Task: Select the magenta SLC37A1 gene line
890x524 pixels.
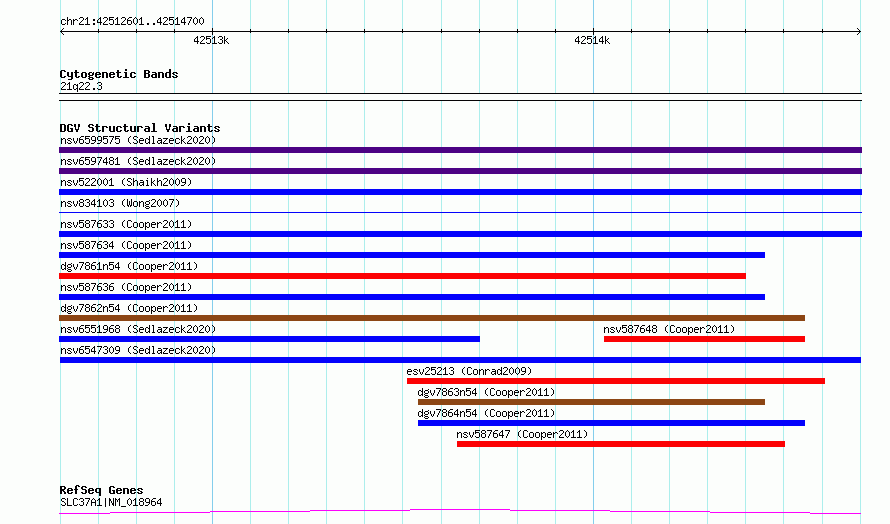Action: coord(460,512)
